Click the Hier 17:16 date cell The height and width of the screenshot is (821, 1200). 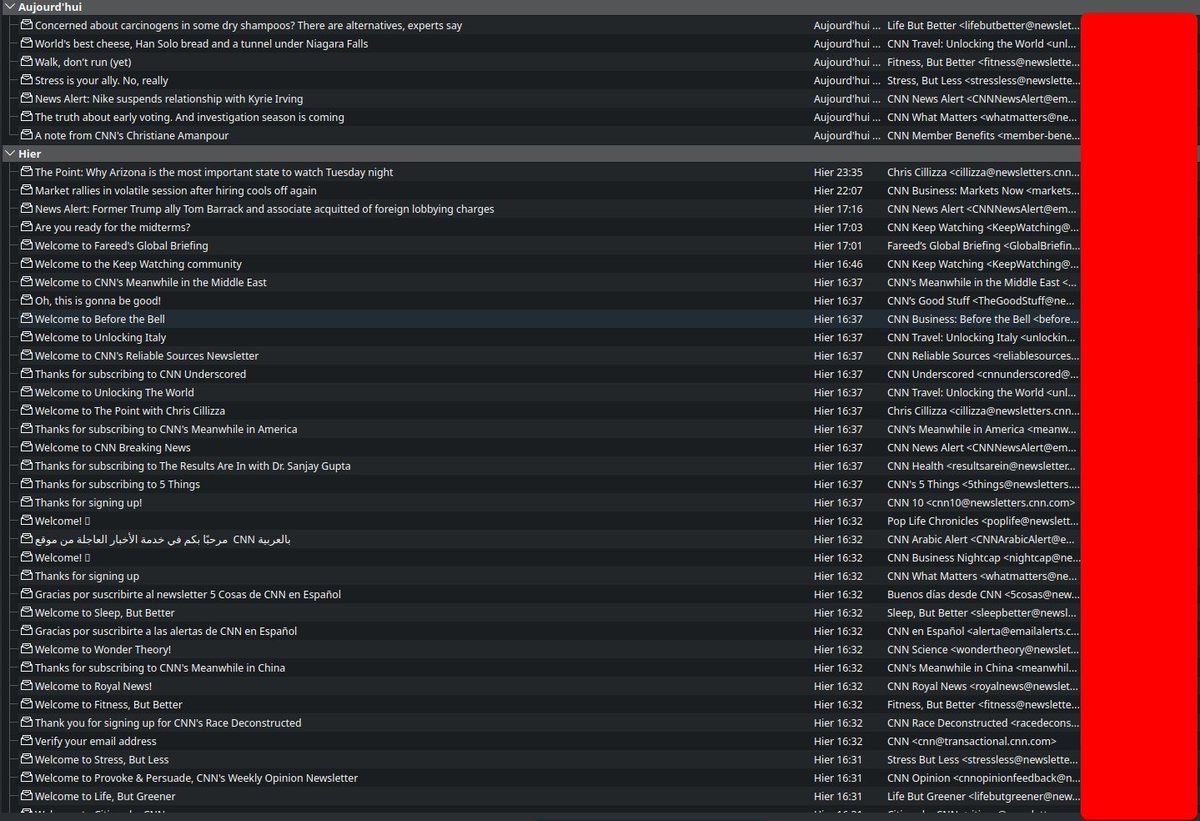[838, 209]
